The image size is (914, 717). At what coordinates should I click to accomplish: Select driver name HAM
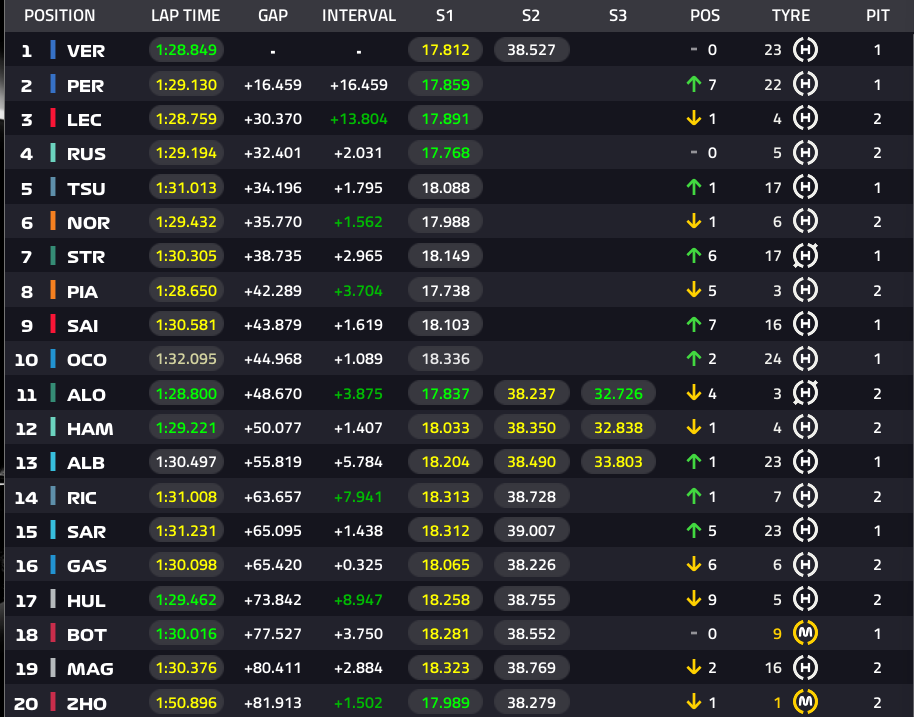coord(90,428)
